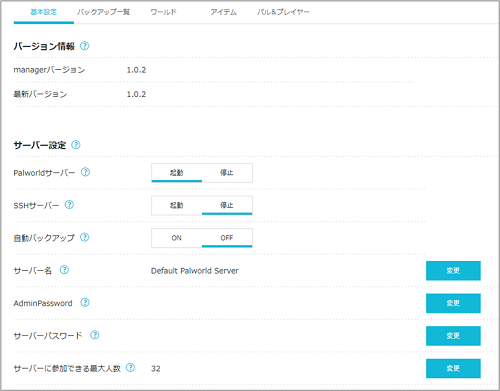Set 自動バックアップ to OFF

pyautogui.click(x=227, y=238)
